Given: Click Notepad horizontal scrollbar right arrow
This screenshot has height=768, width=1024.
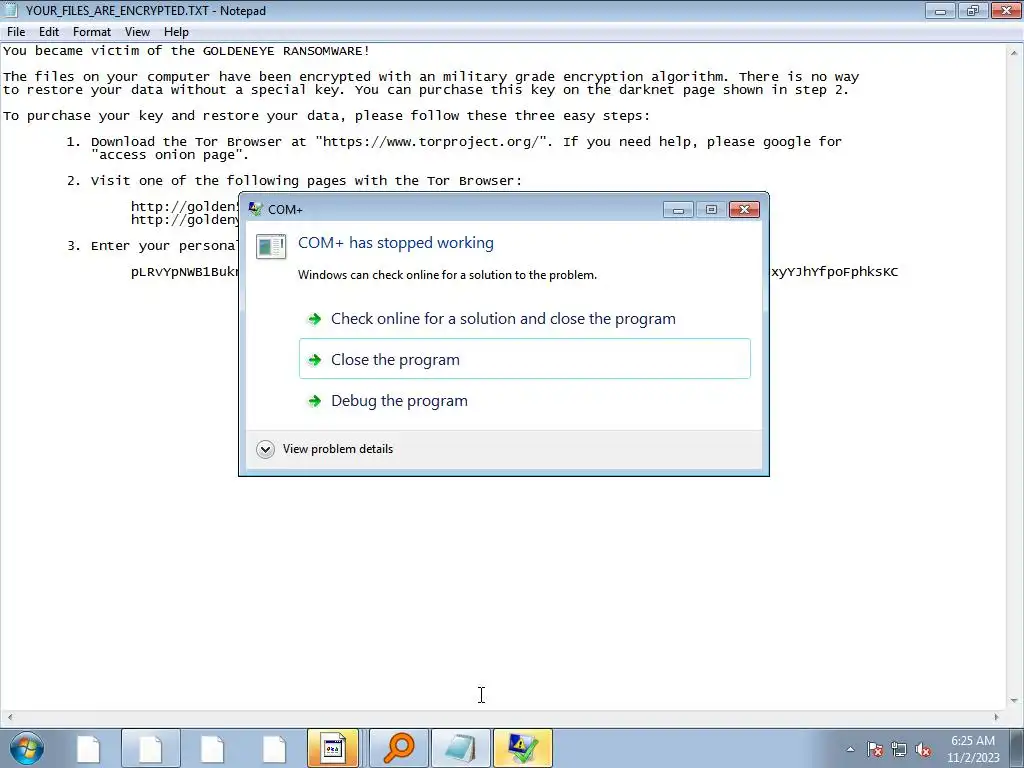Looking at the screenshot, I should click(x=996, y=717).
